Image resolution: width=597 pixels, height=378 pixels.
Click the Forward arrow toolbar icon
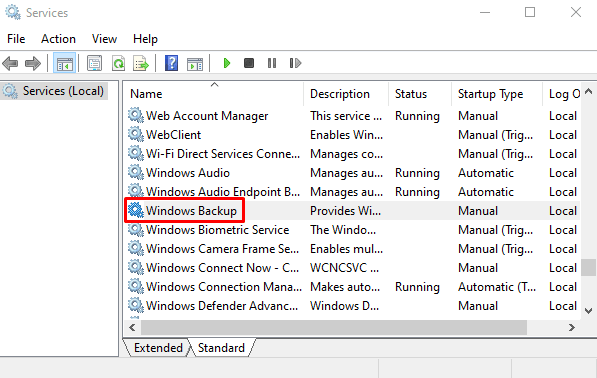(x=33, y=63)
